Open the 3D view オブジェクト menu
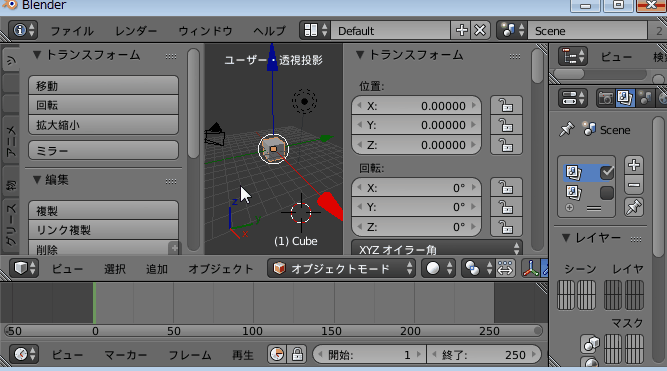Image resolution: width=667 pixels, height=371 pixels. (220, 269)
